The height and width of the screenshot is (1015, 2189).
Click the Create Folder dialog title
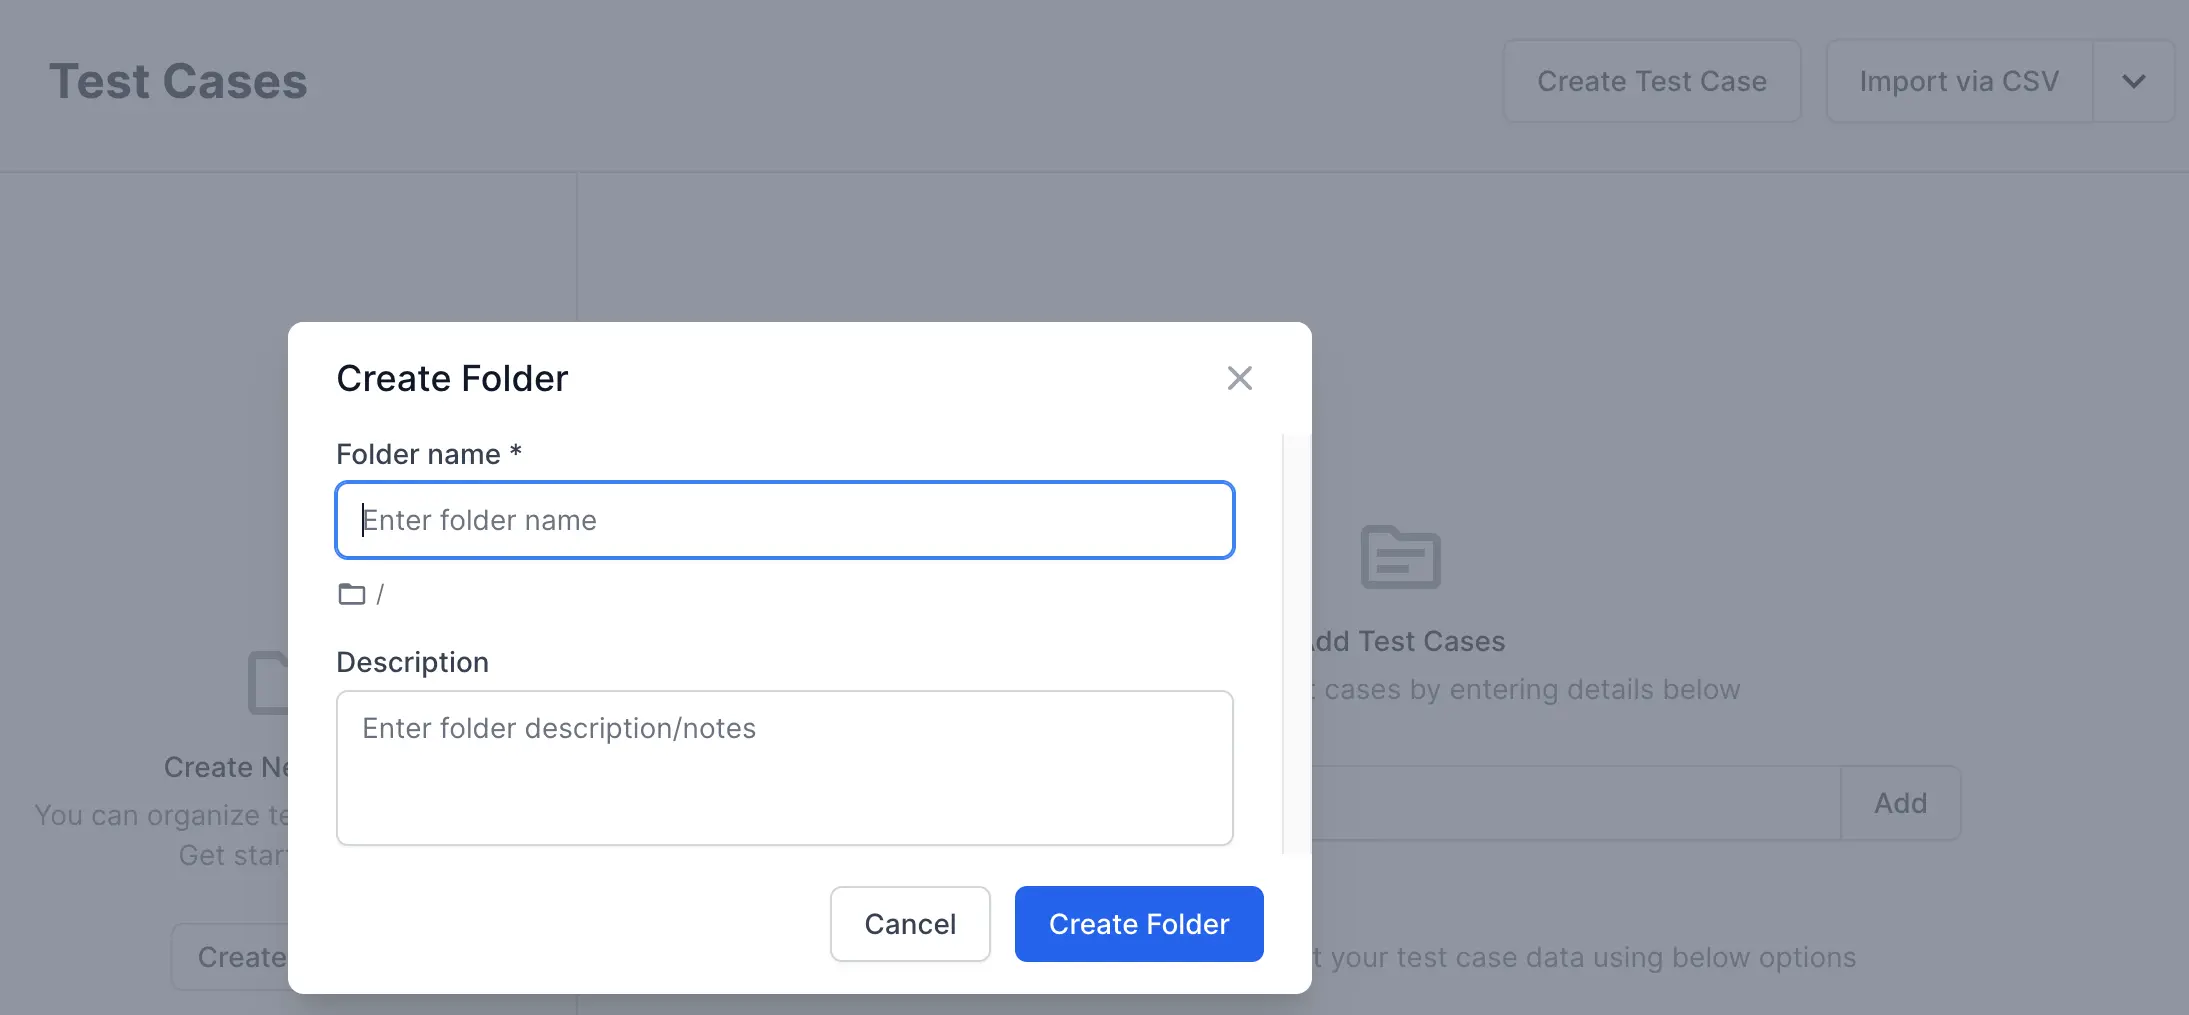click(452, 379)
